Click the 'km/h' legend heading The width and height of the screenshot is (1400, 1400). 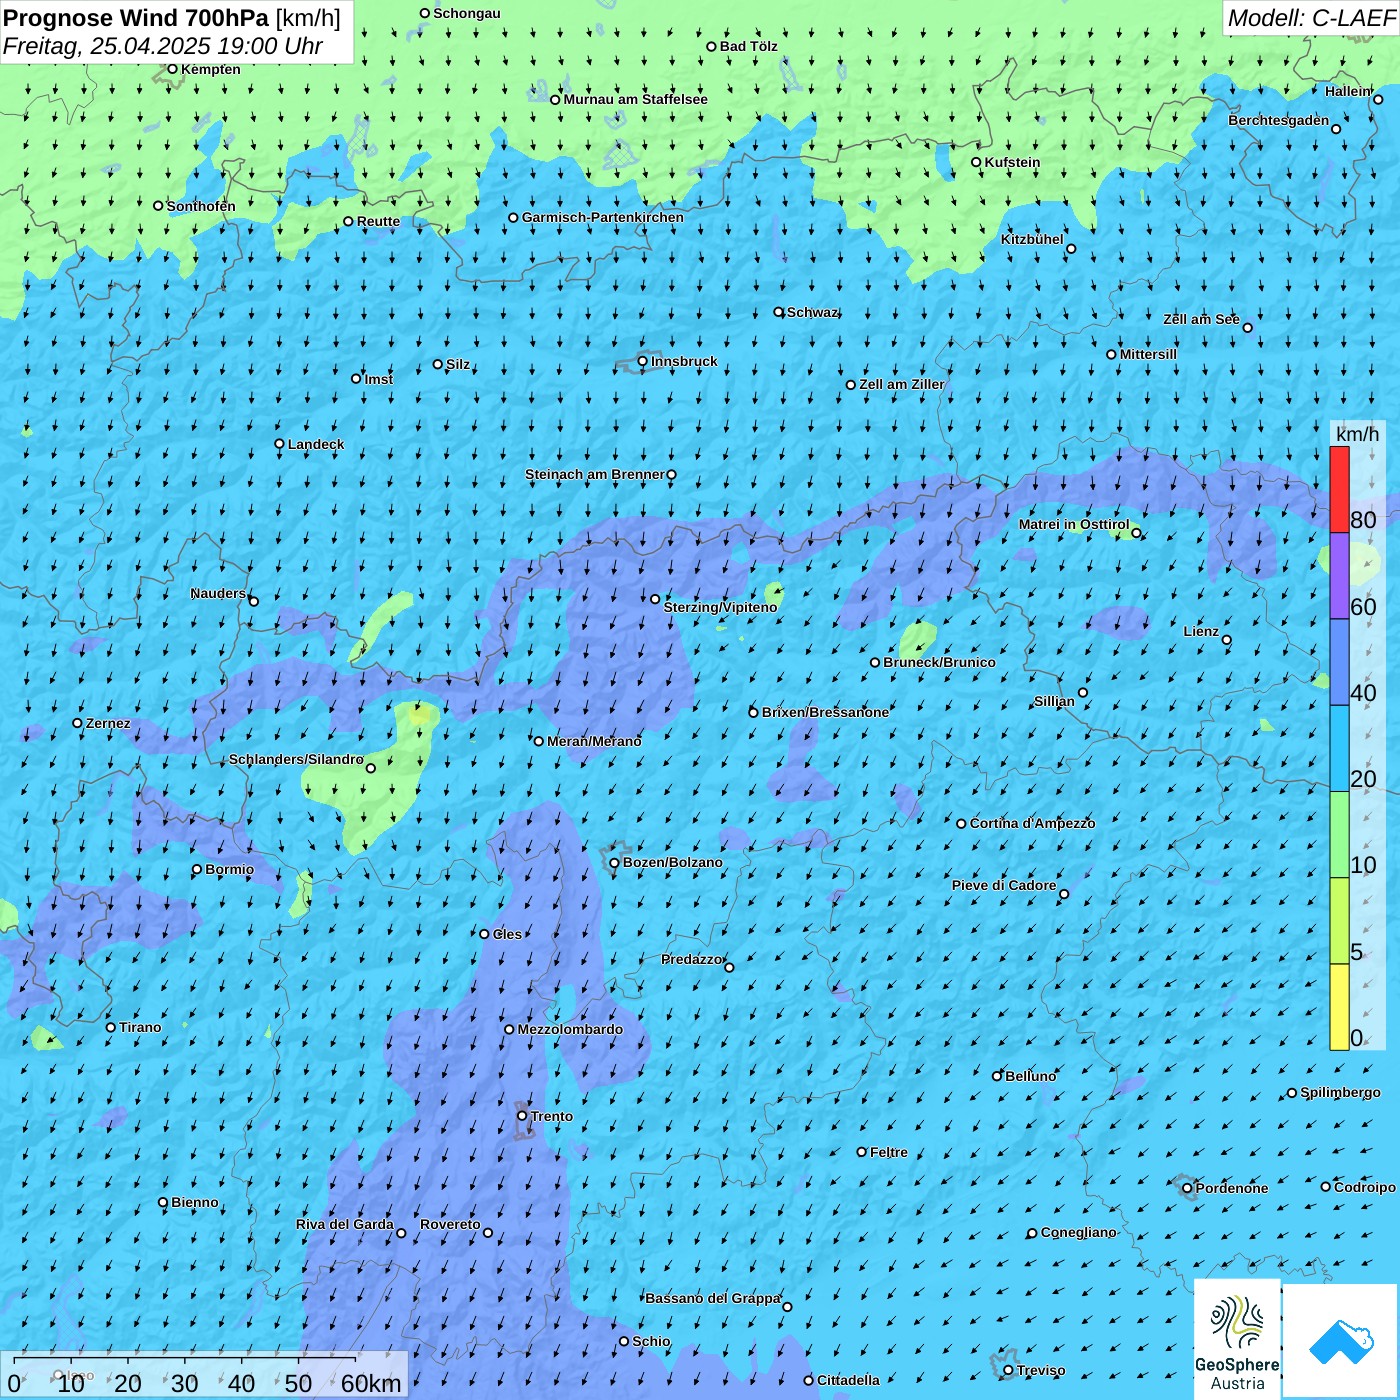(x=1357, y=434)
